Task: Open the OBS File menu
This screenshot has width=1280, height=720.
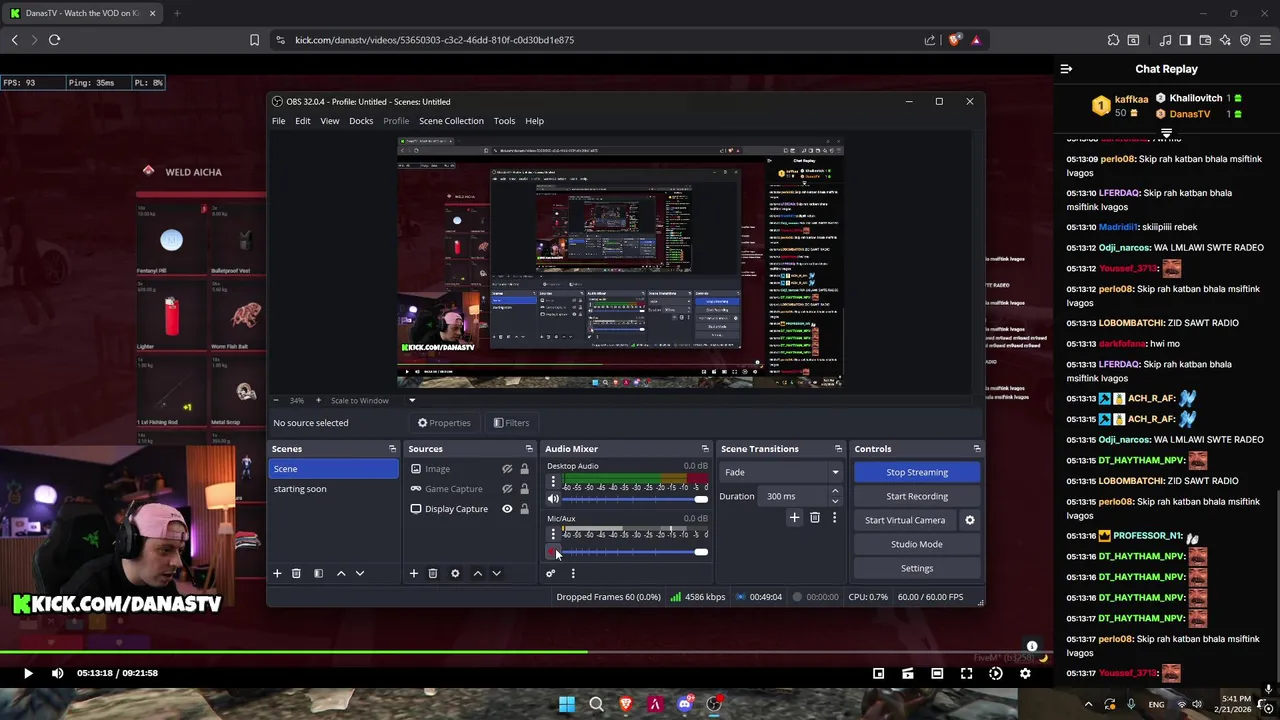Action: pos(278,121)
